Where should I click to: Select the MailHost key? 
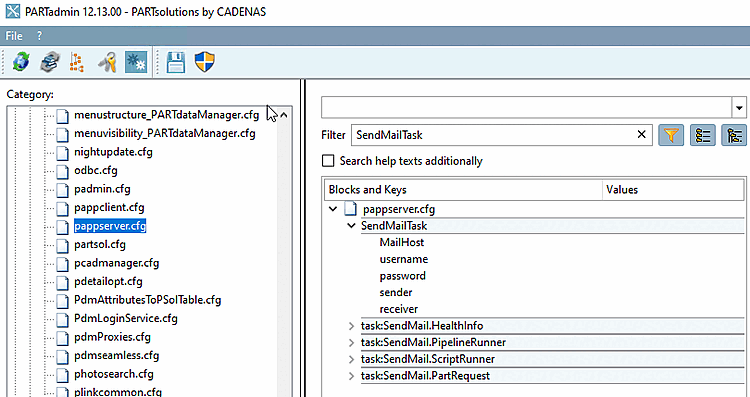pos(402,243)
